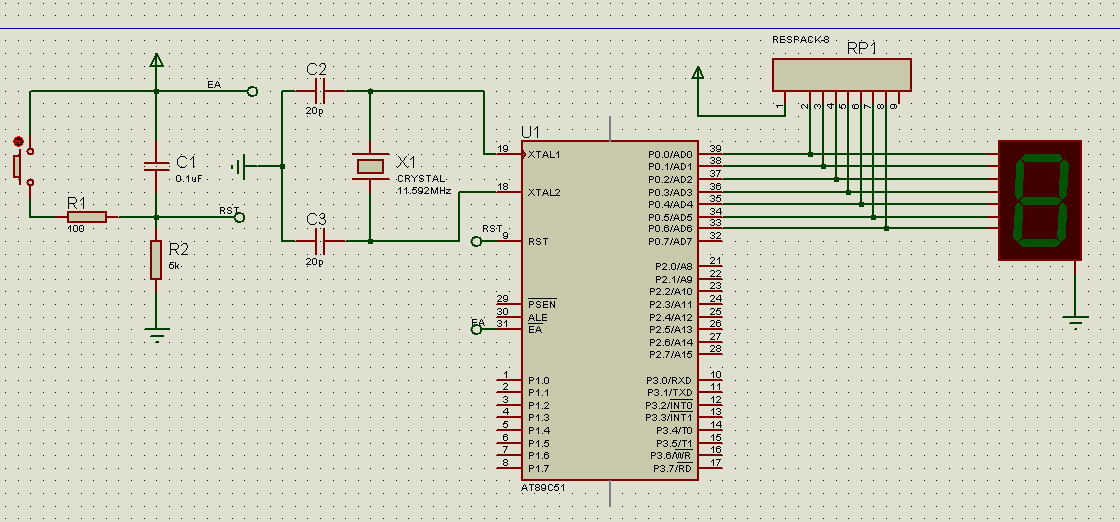This screenshot has width=1120, height=522.
Task: Click the crystal X1 symbol
Action: 370,166
